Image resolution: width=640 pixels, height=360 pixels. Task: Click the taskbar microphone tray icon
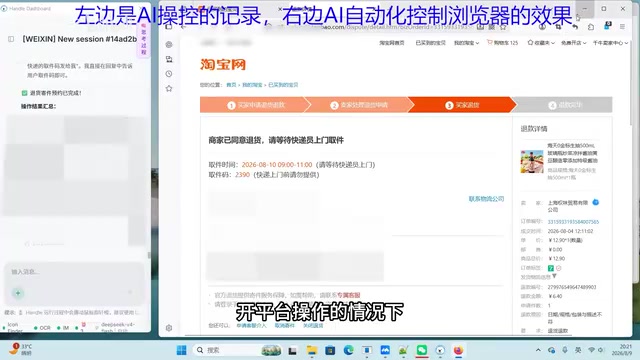[x=565, y=350]
